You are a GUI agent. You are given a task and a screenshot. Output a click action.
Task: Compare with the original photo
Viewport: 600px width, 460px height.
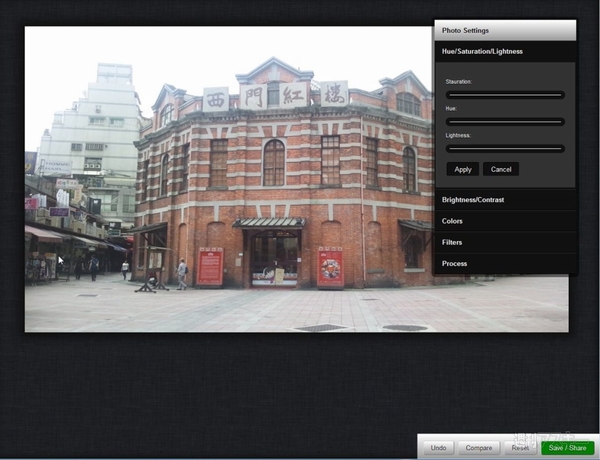point(479,448)
